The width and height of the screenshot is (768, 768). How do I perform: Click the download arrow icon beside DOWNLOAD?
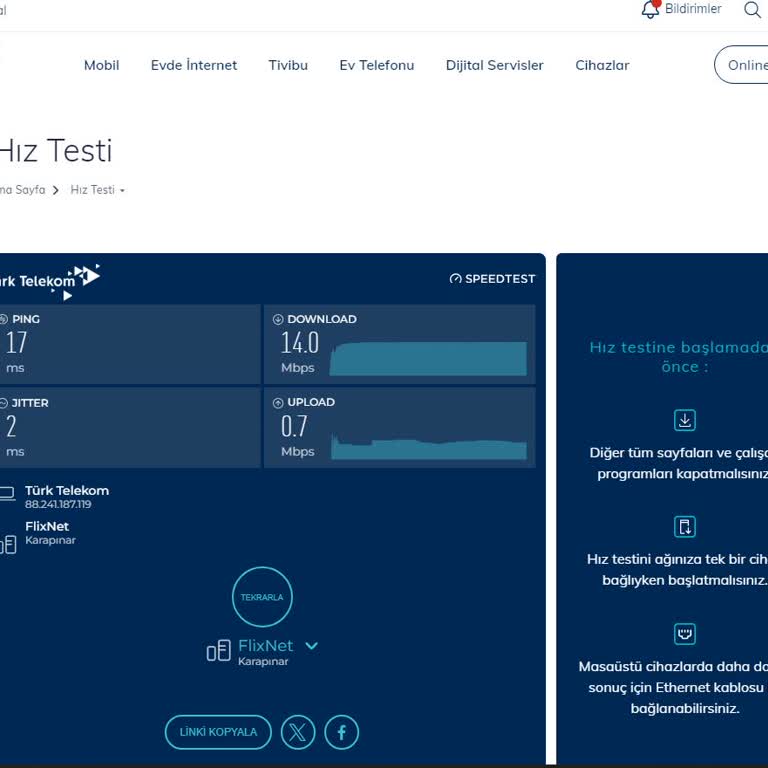278,319
